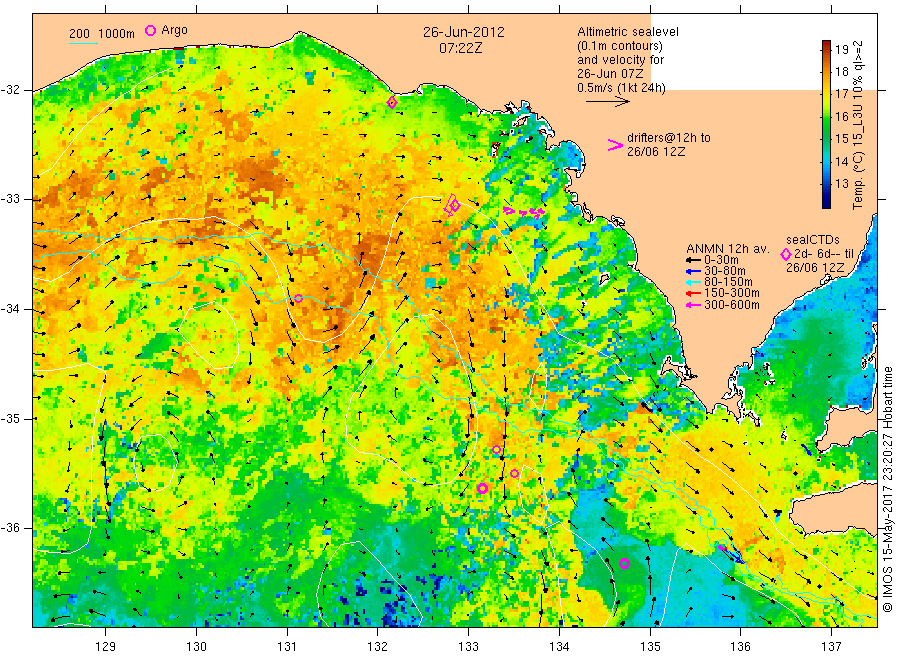
Task: Click the colorbar tick label 17
Action: pos(841,94)
